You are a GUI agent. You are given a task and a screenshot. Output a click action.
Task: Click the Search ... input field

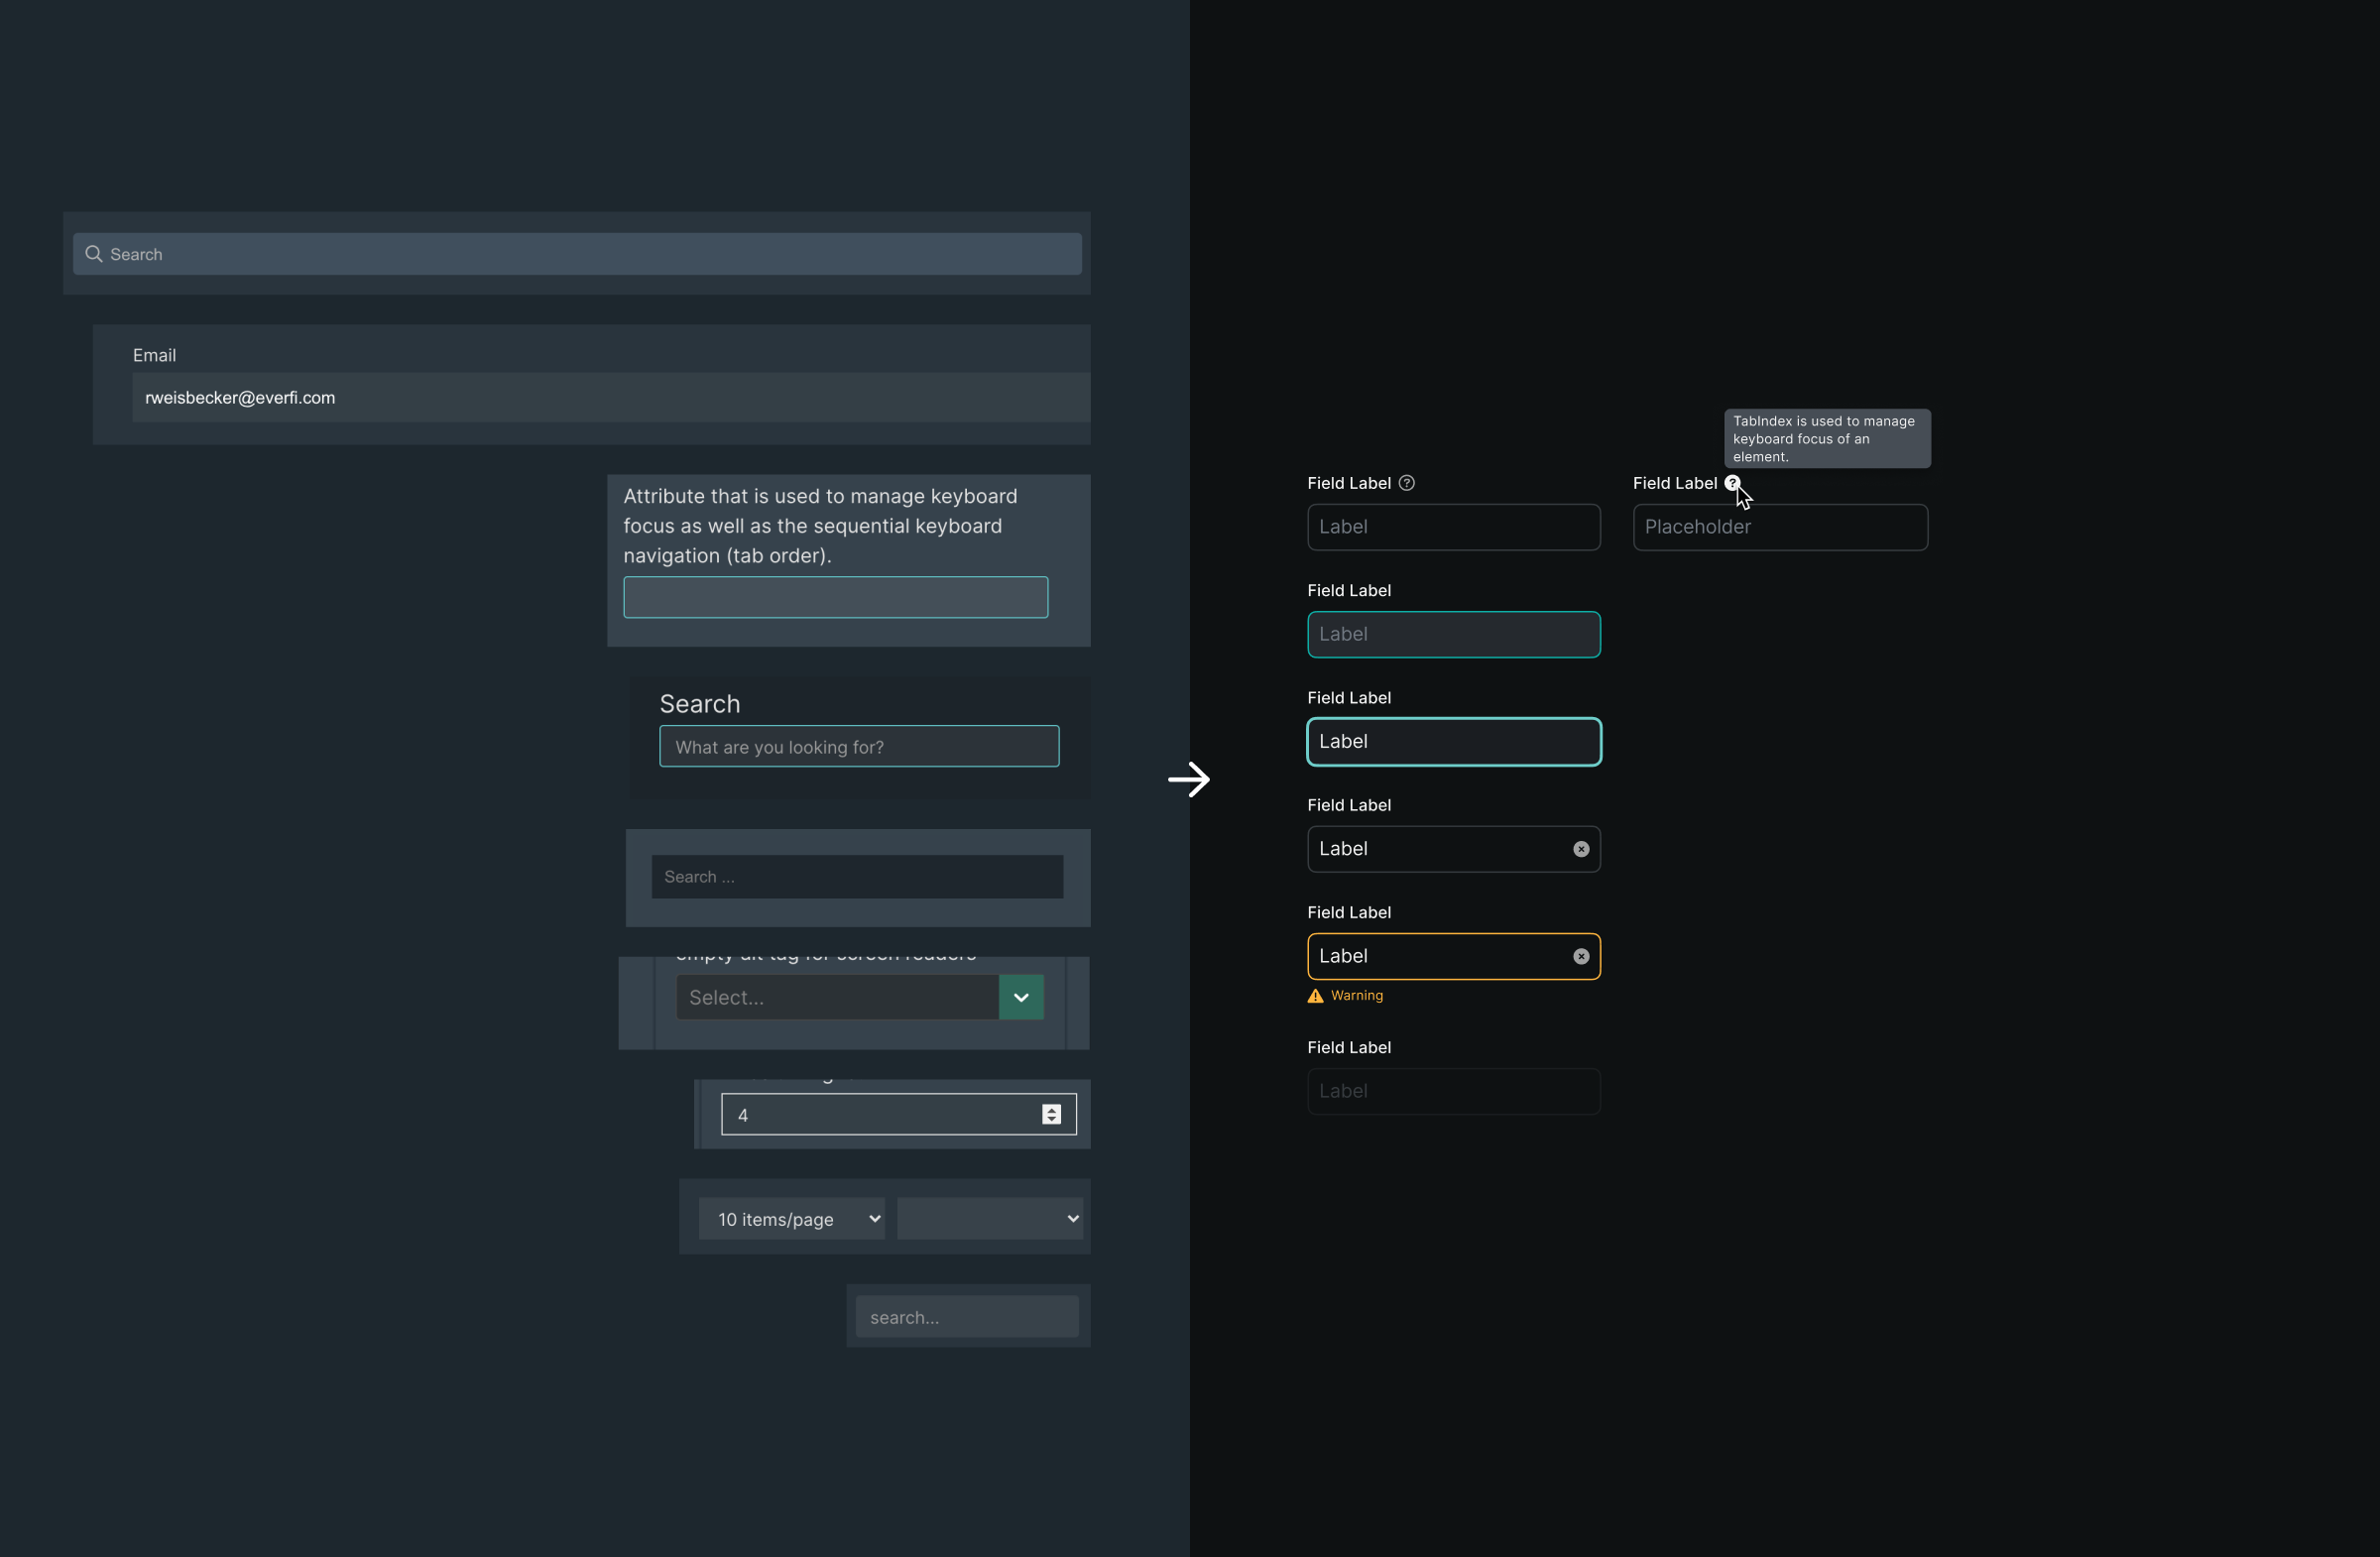856,876
